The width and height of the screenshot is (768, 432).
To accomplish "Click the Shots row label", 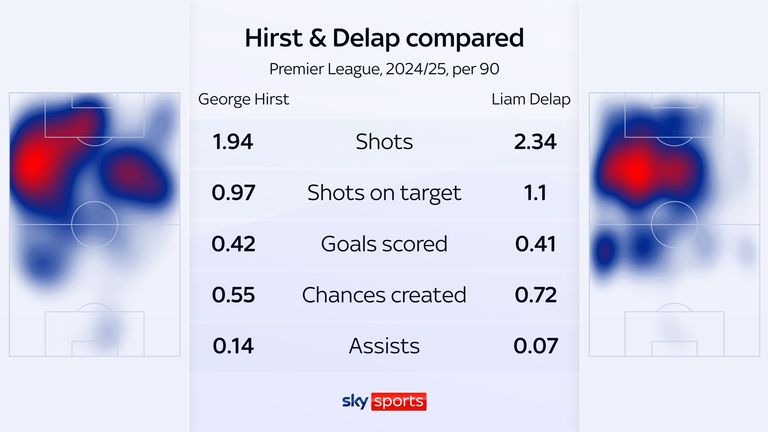I will [x=384, y=141].
